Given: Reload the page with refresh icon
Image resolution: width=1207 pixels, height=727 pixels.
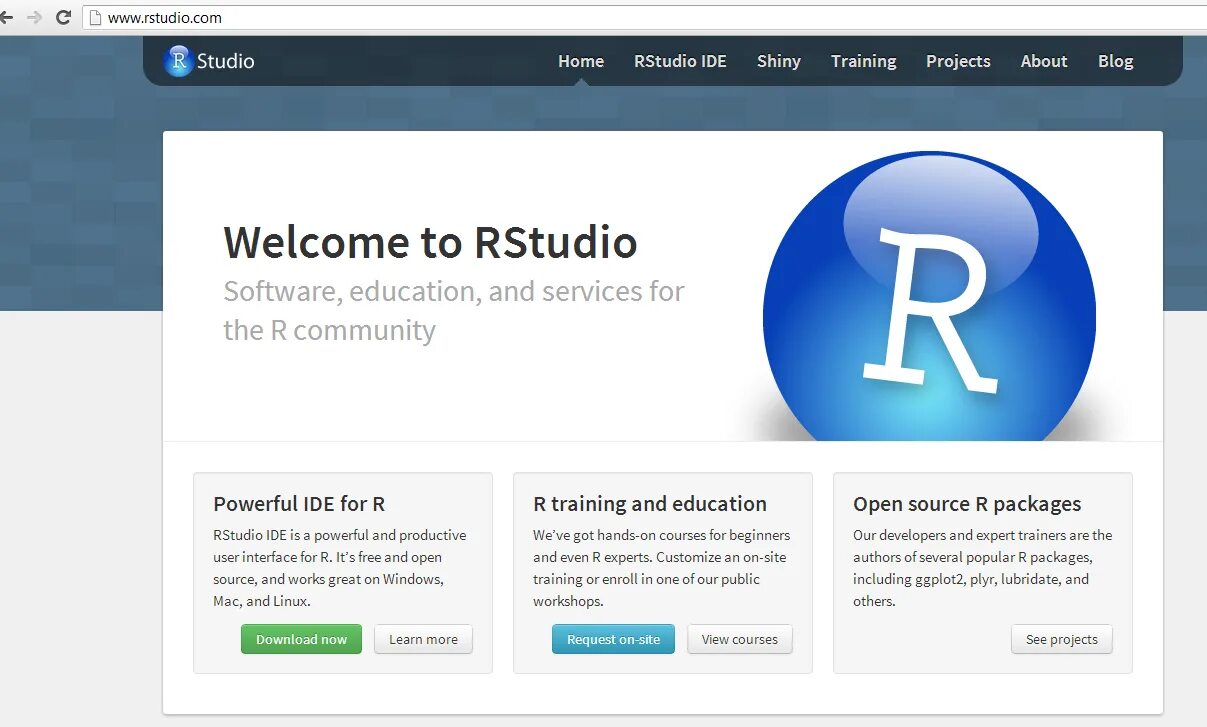Looking at the screenshot, I should pos(64,17).
